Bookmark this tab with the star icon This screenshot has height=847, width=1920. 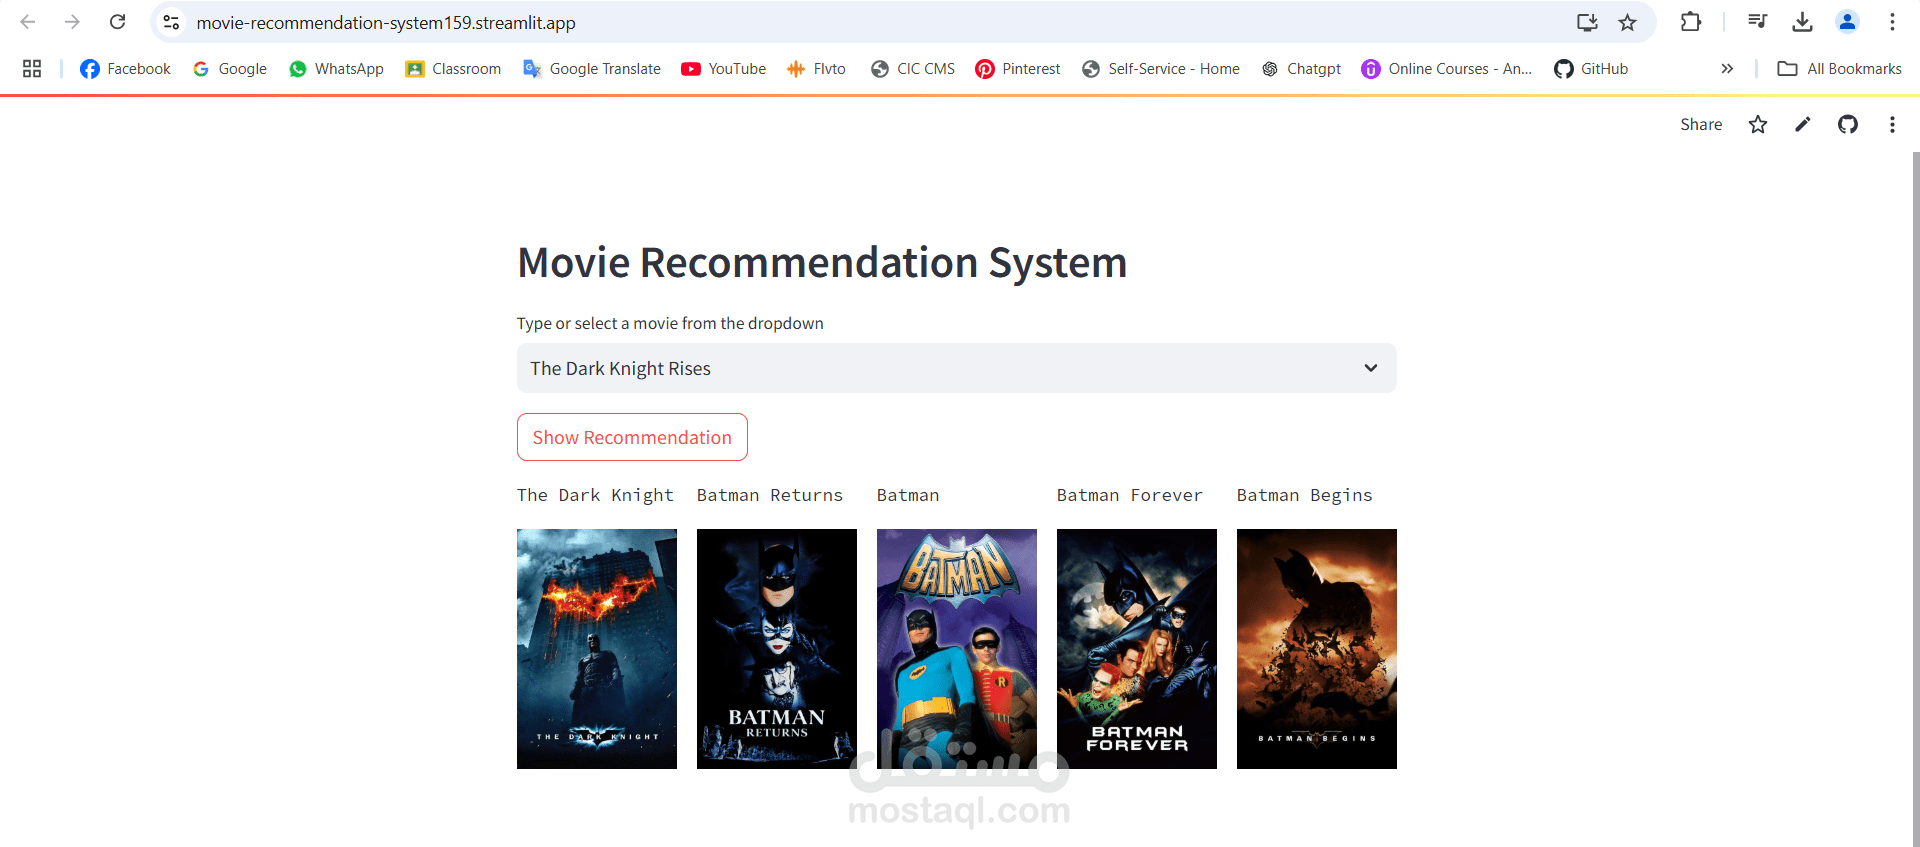1628,22
